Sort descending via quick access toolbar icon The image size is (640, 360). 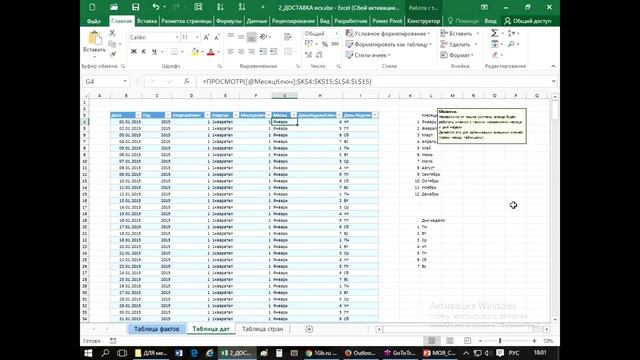click(242, 7)
